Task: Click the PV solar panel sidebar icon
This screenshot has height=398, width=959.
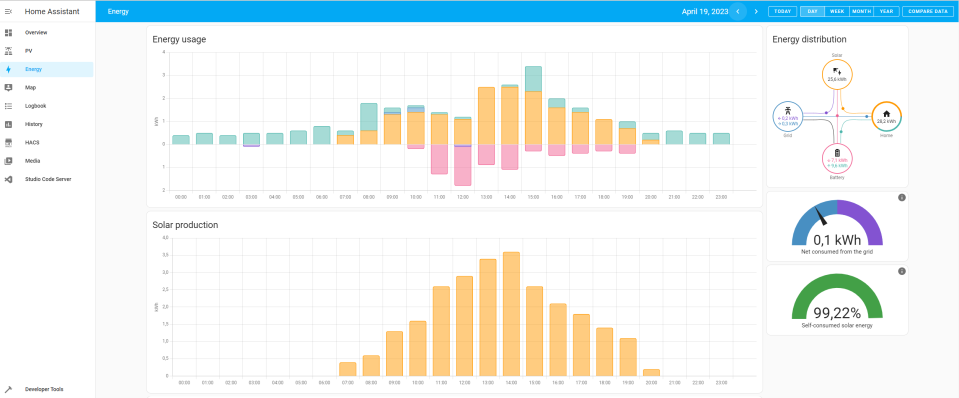Action: [x=9, y=51]
